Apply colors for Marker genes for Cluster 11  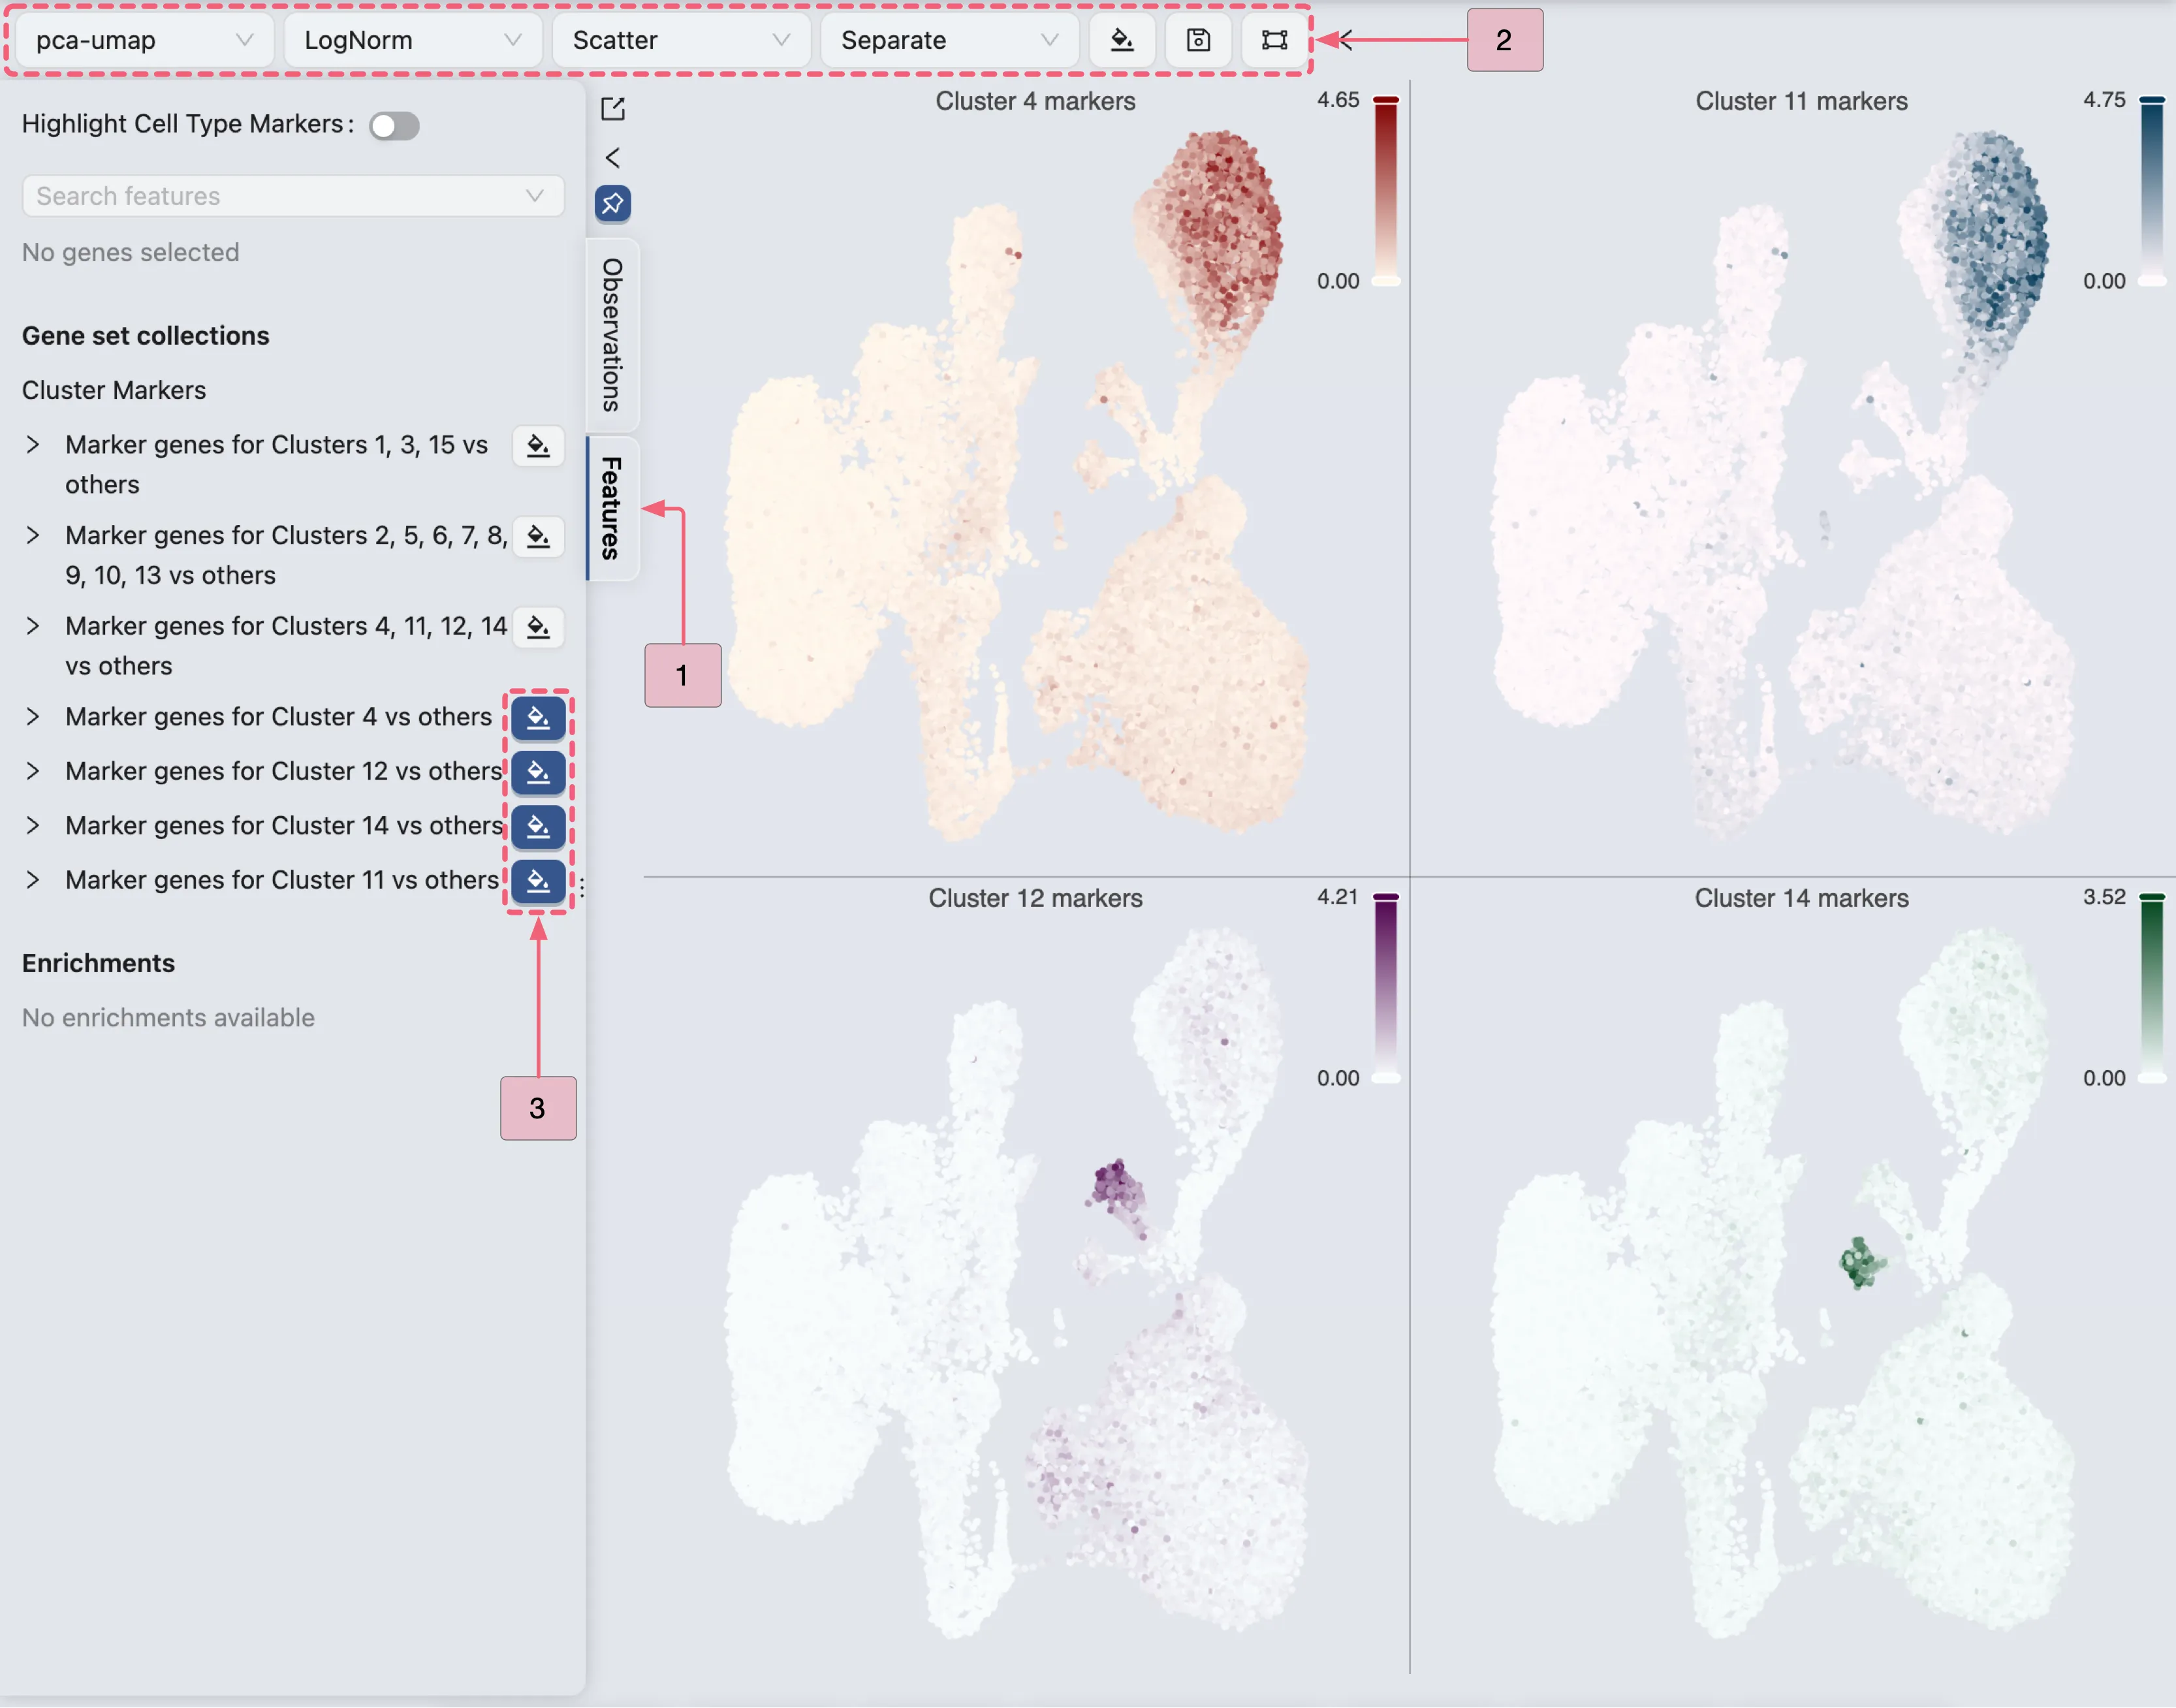pyautogui.click(x=538, y=880)
